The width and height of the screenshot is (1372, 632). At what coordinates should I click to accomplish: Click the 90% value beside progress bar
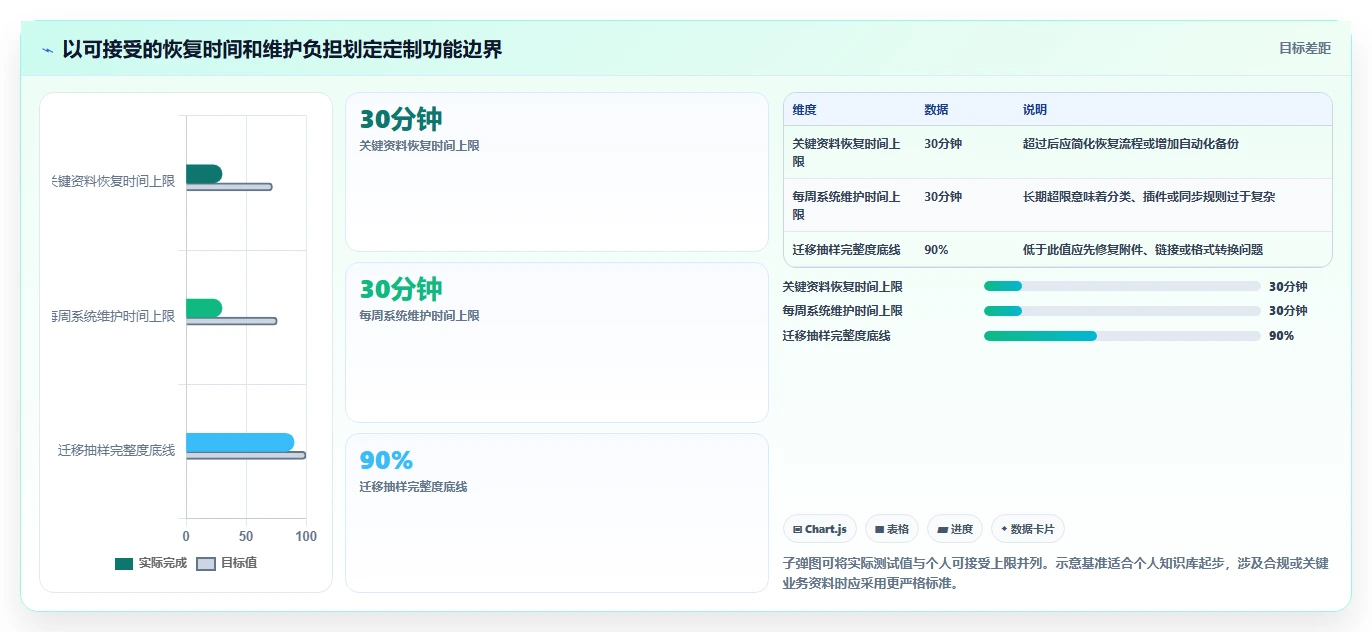(x=1281, y=336)
